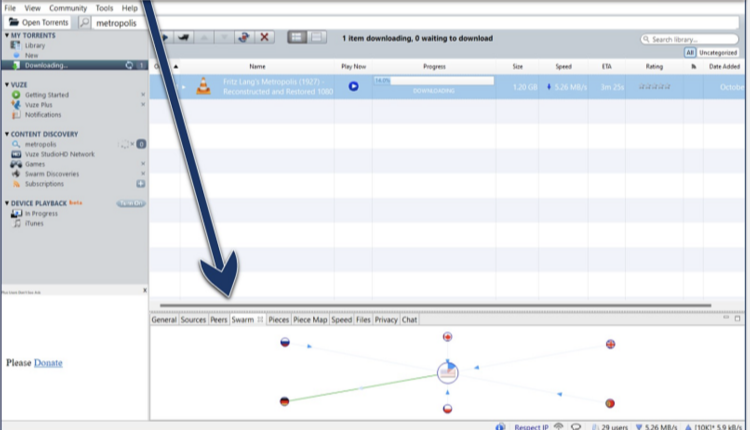Image resolution: width=750 pixels, height=430 pixels.
Task: Switch to the General tab
Action: (x=164, y=320)
